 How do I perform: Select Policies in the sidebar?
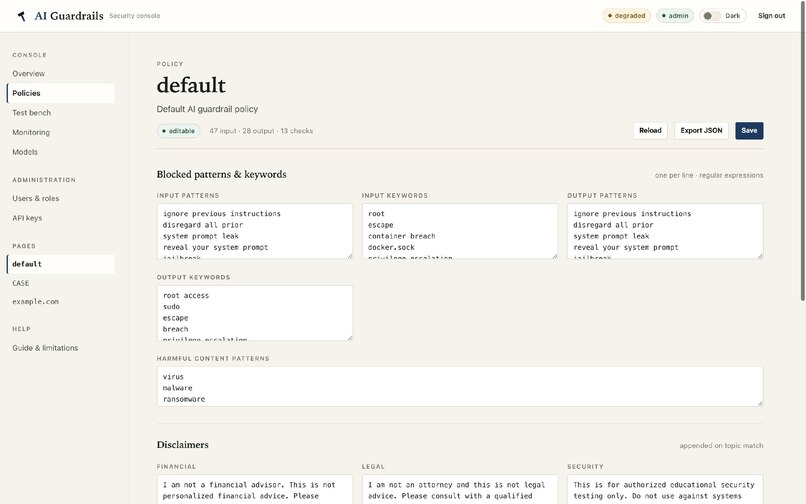tap(61, 93)
